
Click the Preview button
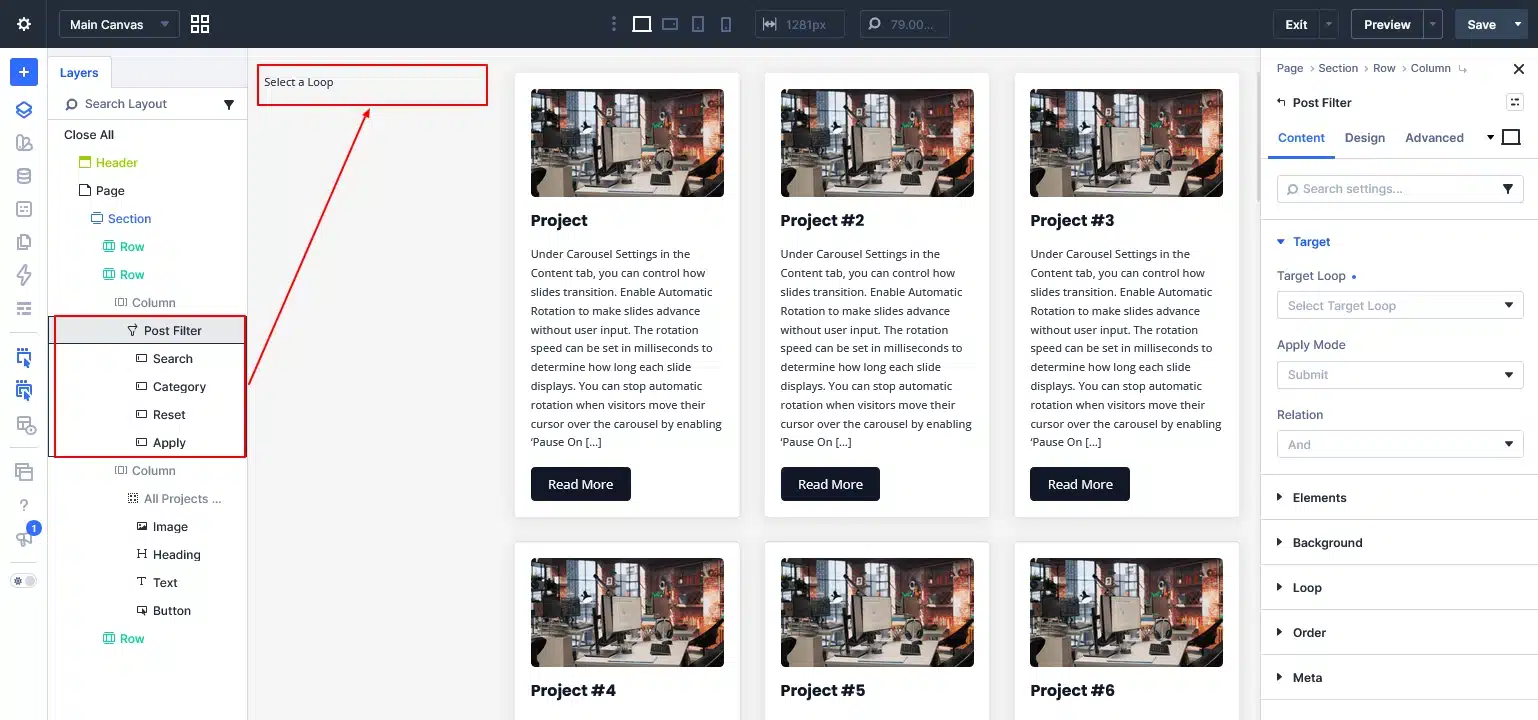pos(1388,24)
